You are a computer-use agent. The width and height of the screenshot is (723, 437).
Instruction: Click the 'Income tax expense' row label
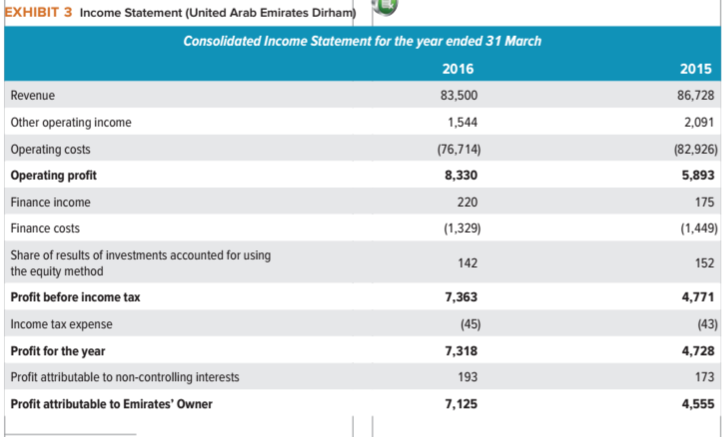click(61, 325)
